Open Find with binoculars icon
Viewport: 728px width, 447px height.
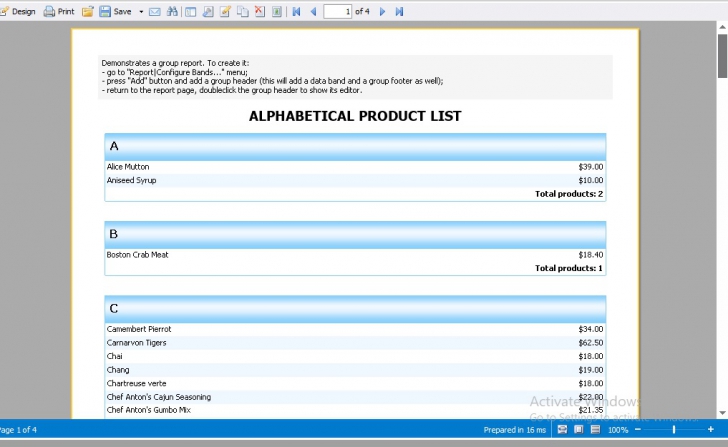pos(172,12)
